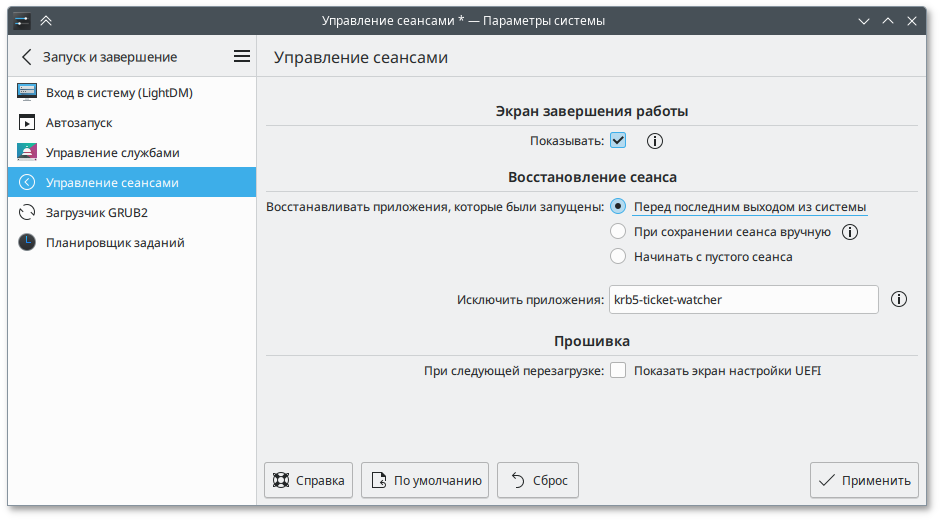Click the Управление сеансами page title

click(361, 58)
